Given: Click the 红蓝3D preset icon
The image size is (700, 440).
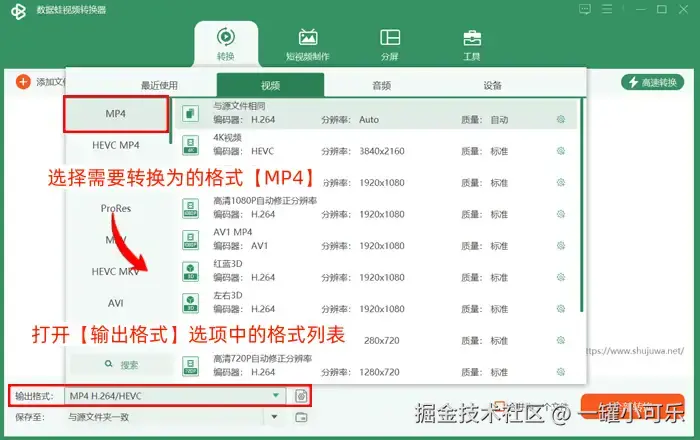Looking at the screenshot, I should pyautogui.click(x=191, y=272).
